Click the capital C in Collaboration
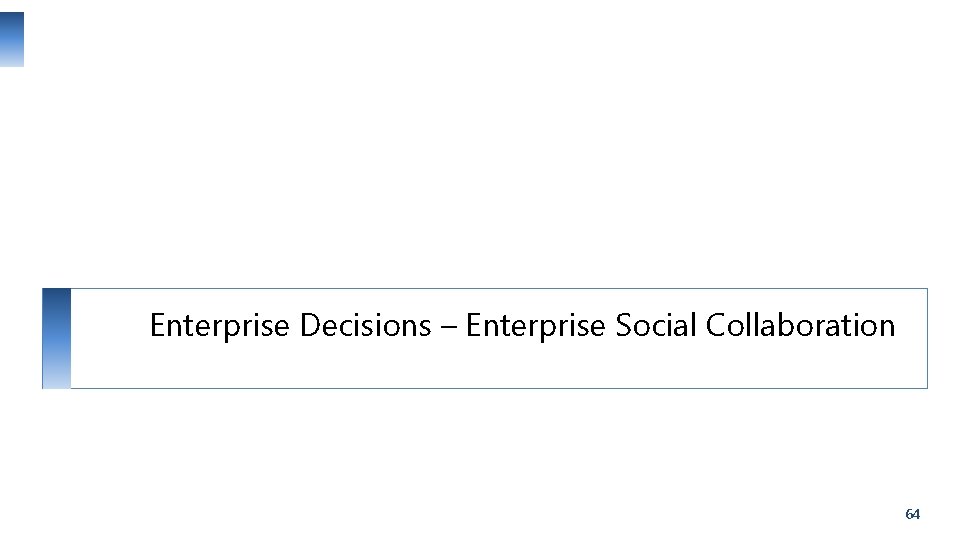The image size is (960, 540). pos(716,325)
